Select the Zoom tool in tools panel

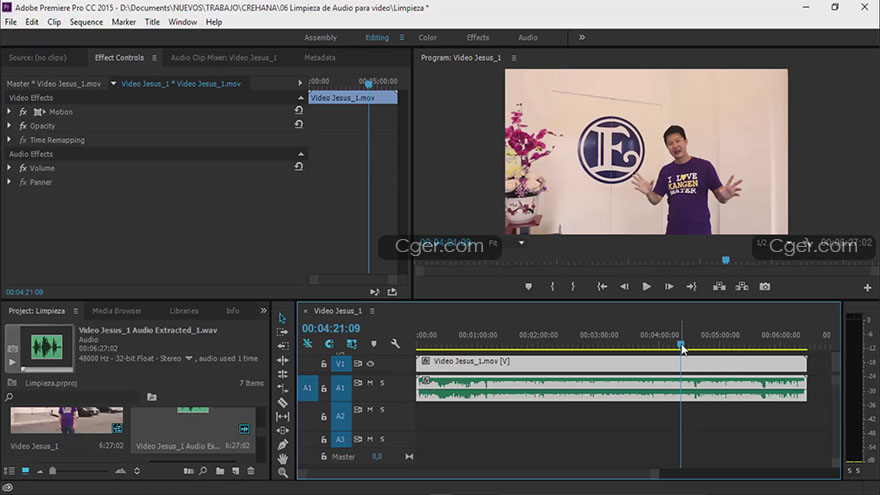(x=282, y=473)
